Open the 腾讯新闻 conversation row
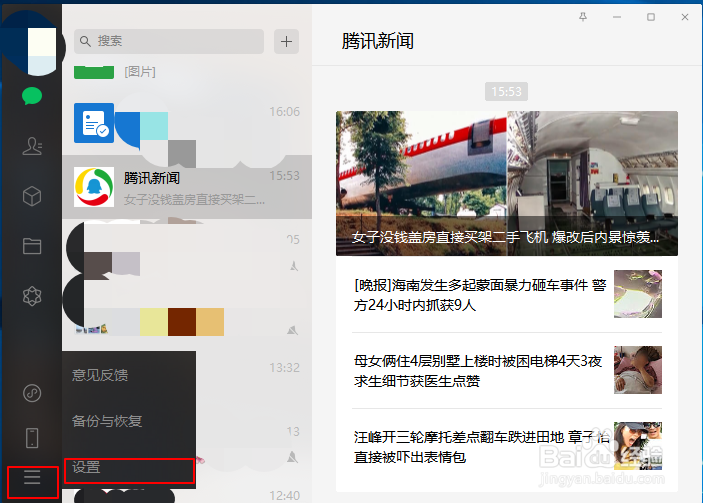This screenshot has height=503, width=703. (x=187, y=187)
